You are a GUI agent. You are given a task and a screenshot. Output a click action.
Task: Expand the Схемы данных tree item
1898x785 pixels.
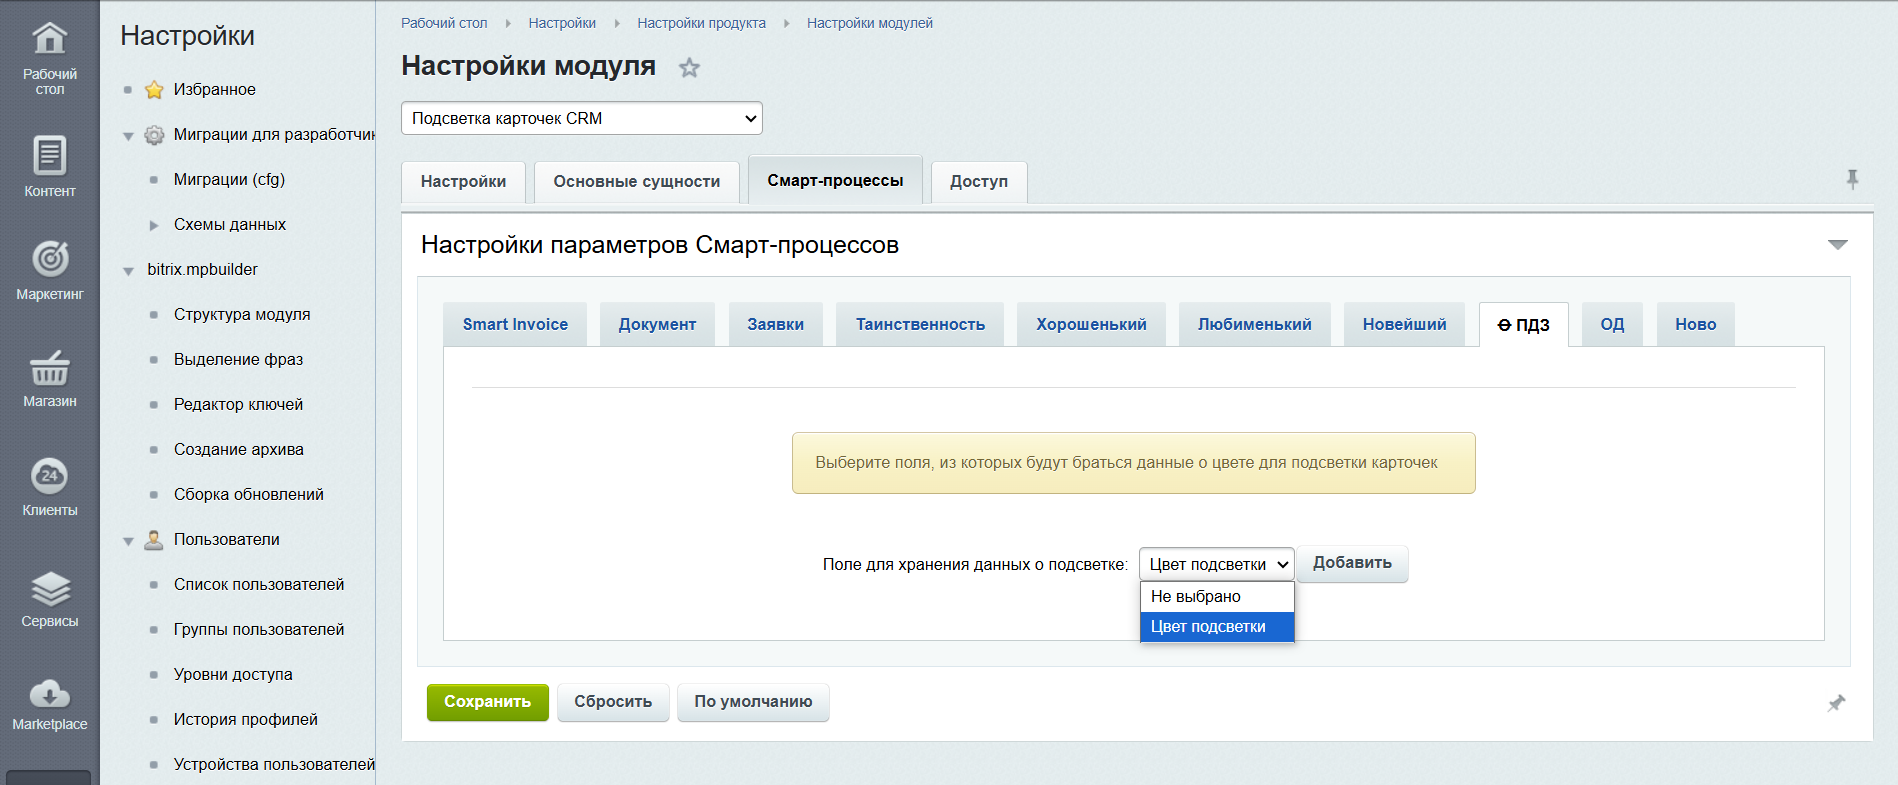(x=154, y=225)
